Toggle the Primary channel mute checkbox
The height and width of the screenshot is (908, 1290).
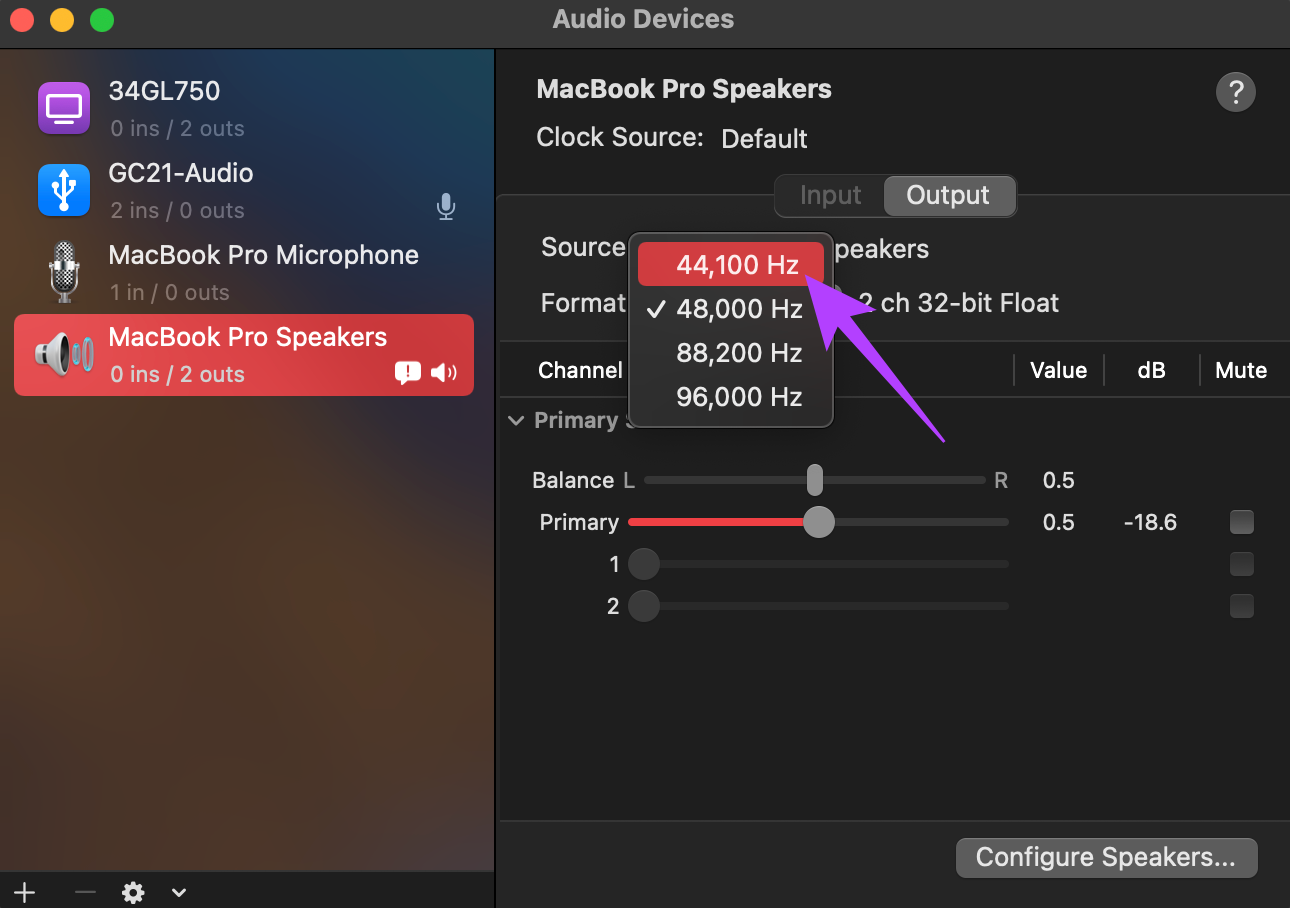coord(1241,522)
